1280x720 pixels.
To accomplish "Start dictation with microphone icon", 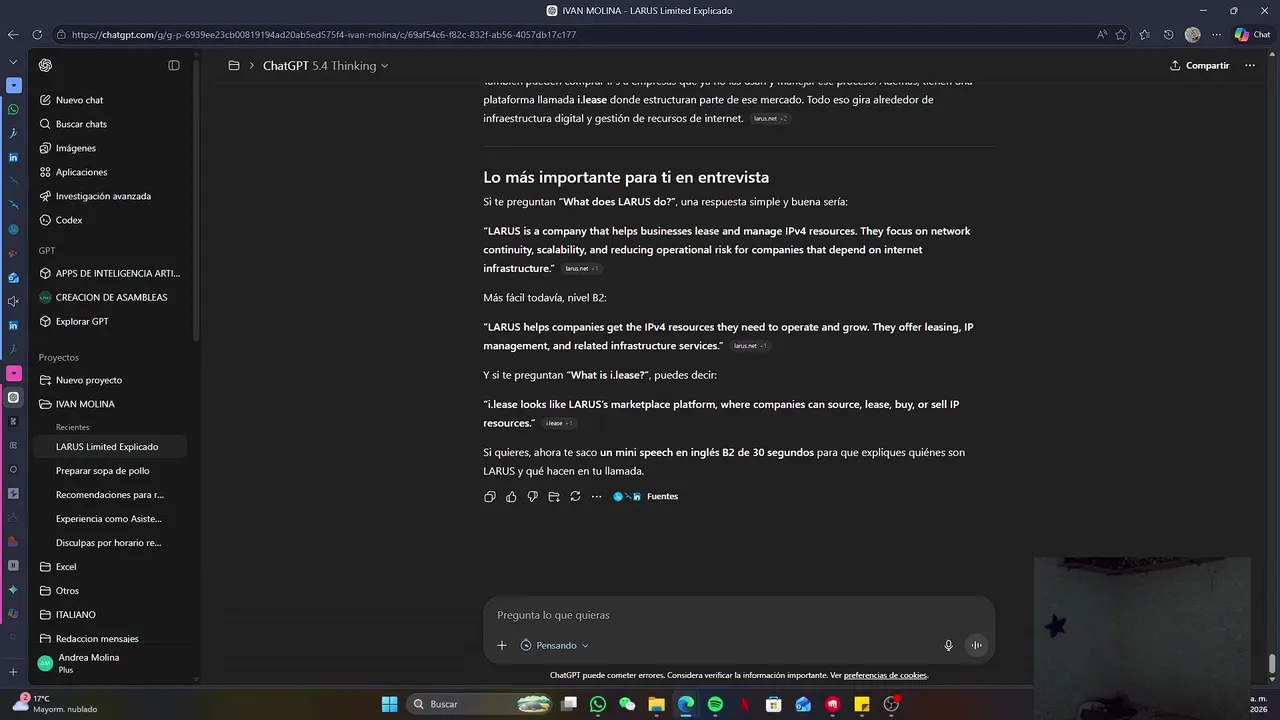I will 948,645.
